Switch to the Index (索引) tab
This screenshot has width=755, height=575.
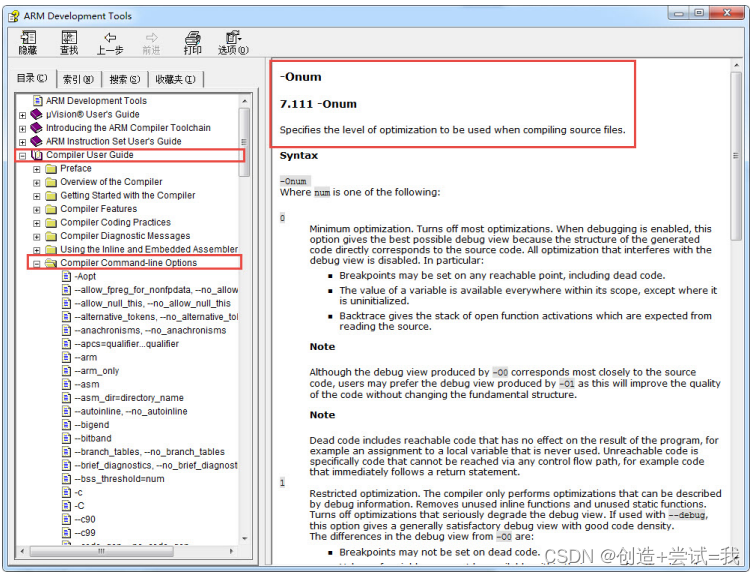coord(78,79)
